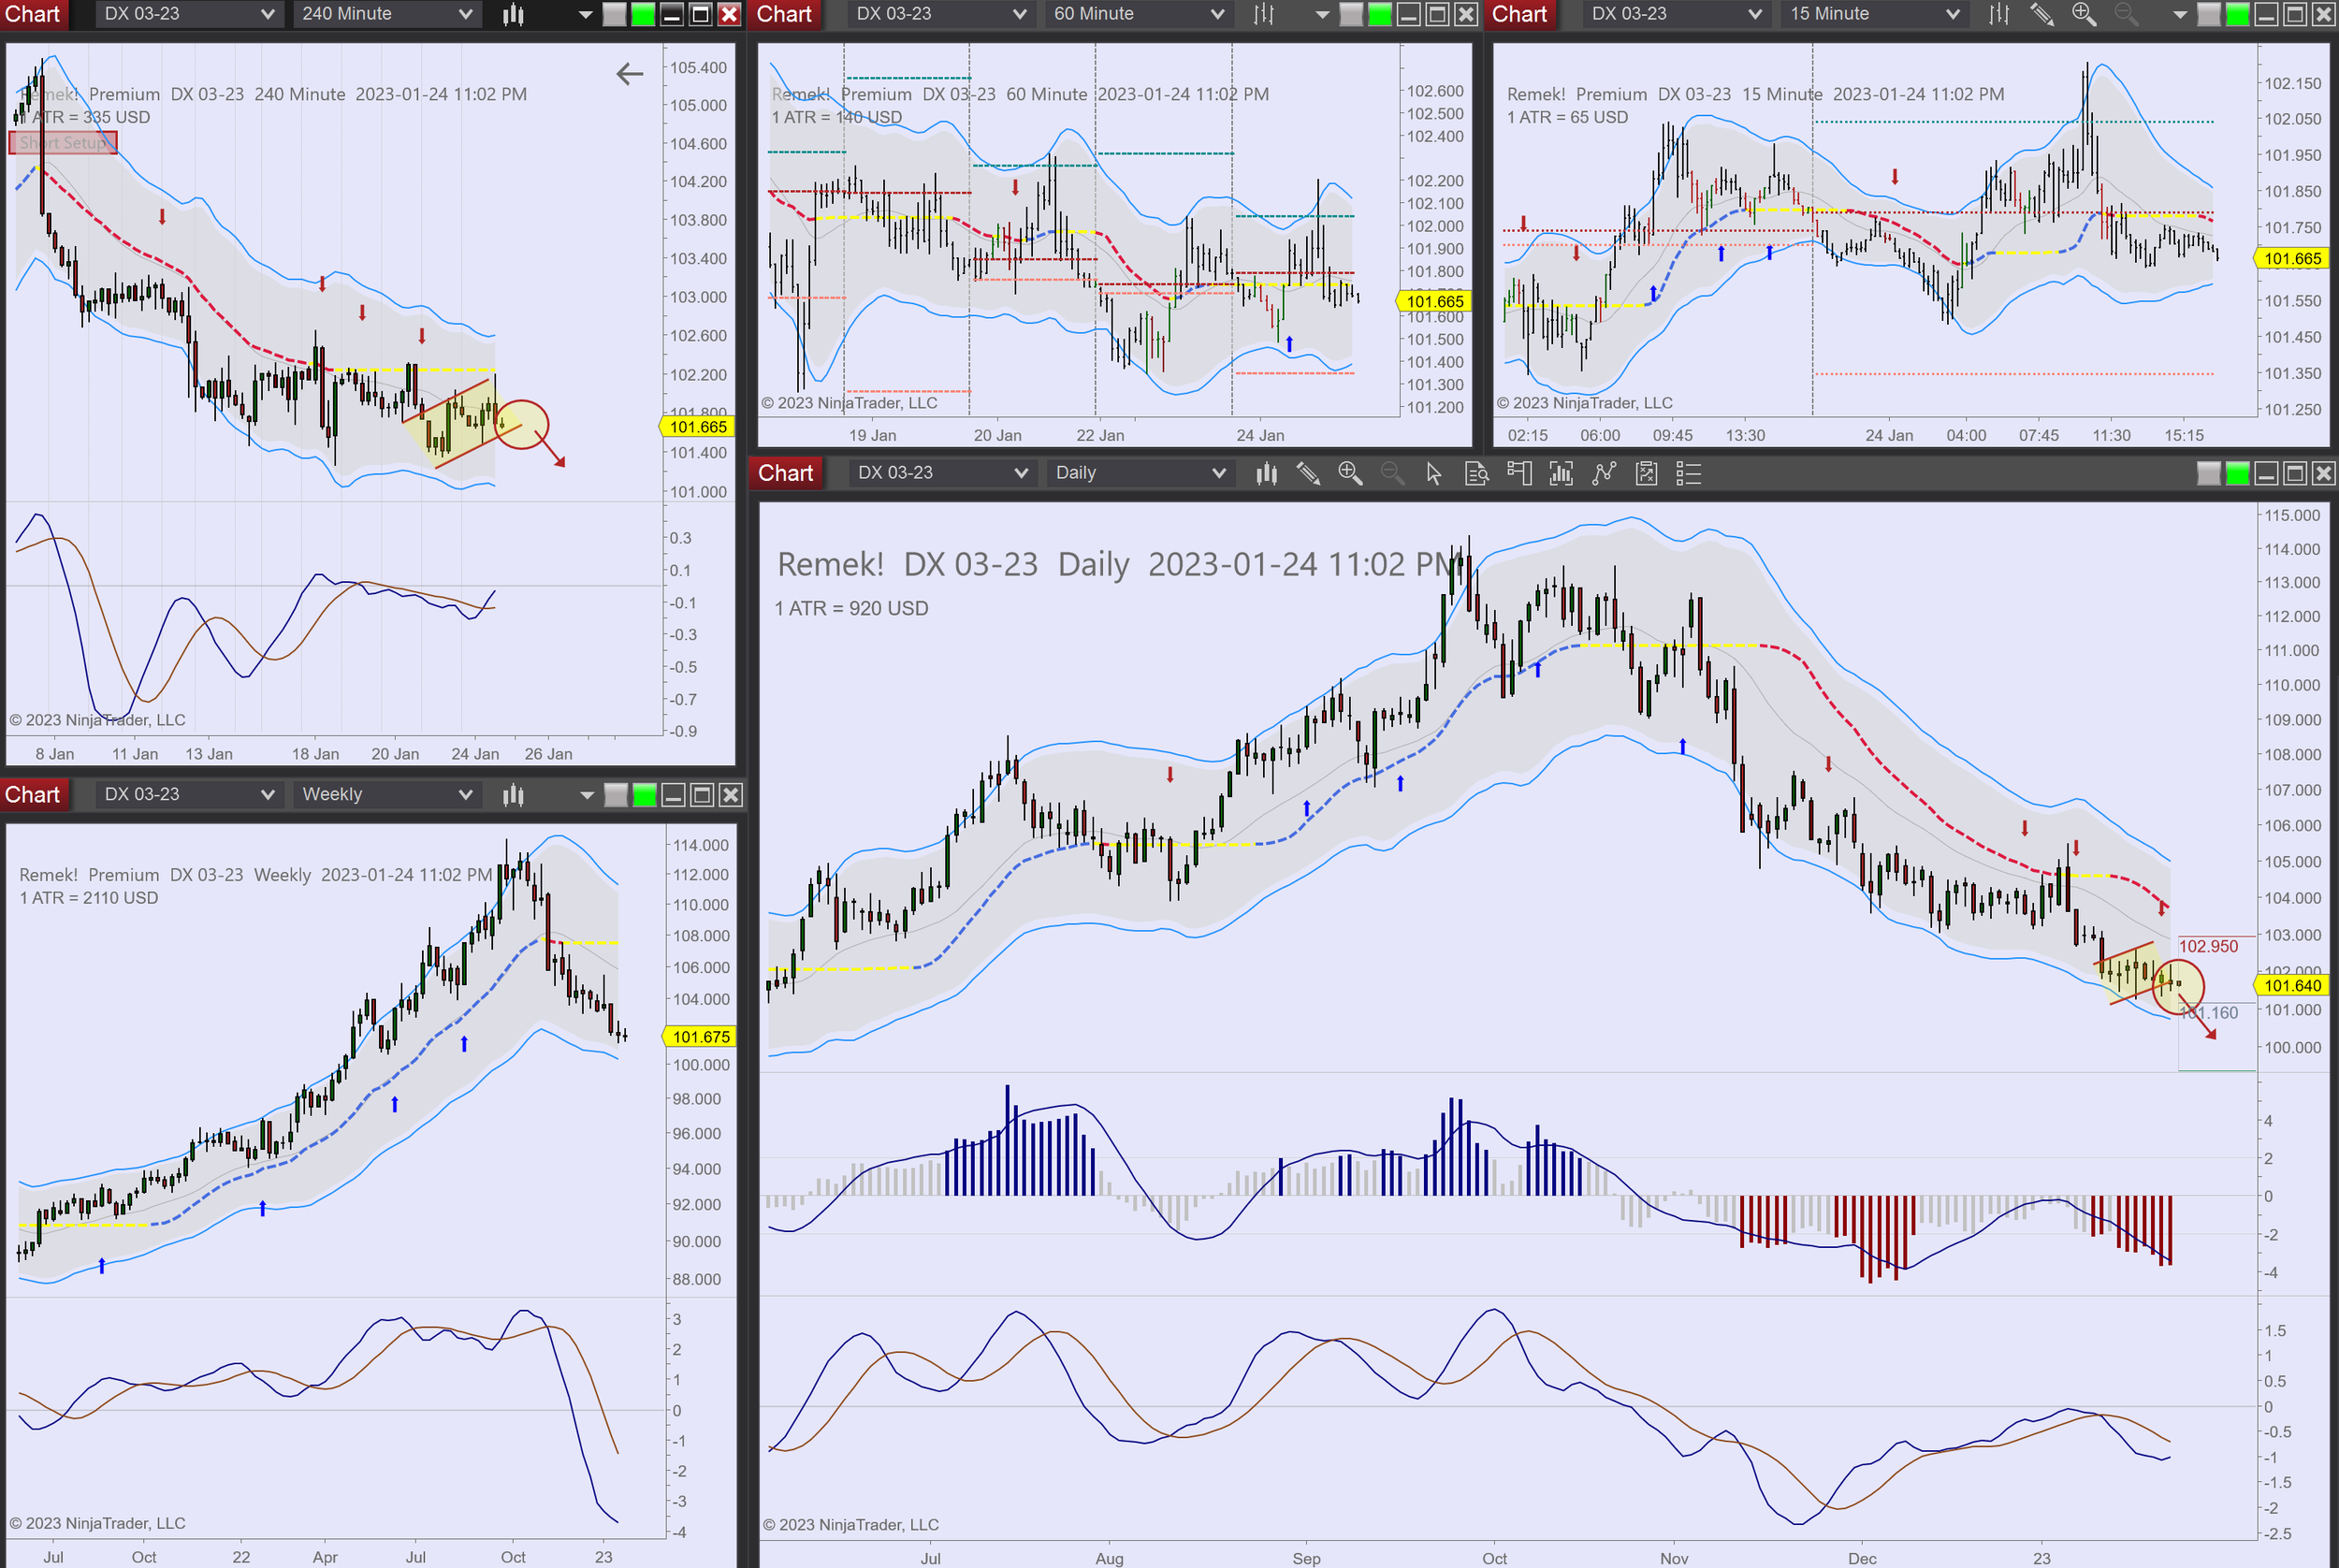This screenshot has height=1568, width=2339.
Task: Open Chart Trader icon in Daily chart toolbar
Action: [x=1519, y=473]
